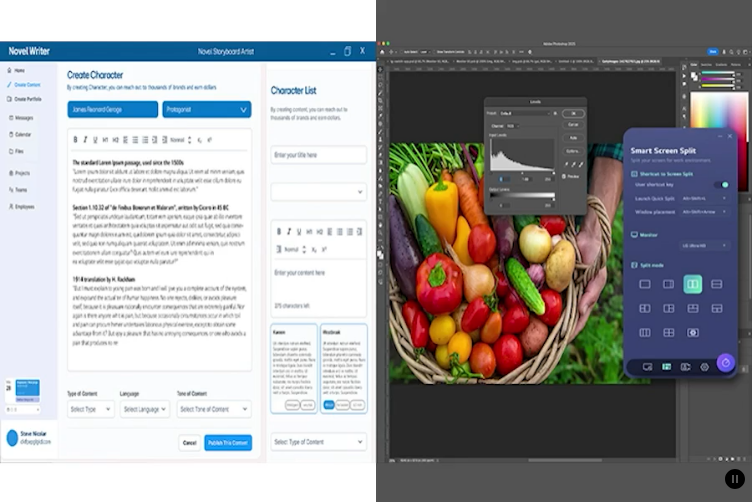Open the Monitor selection dropdown
752x502 pixels.
(705, 245)
